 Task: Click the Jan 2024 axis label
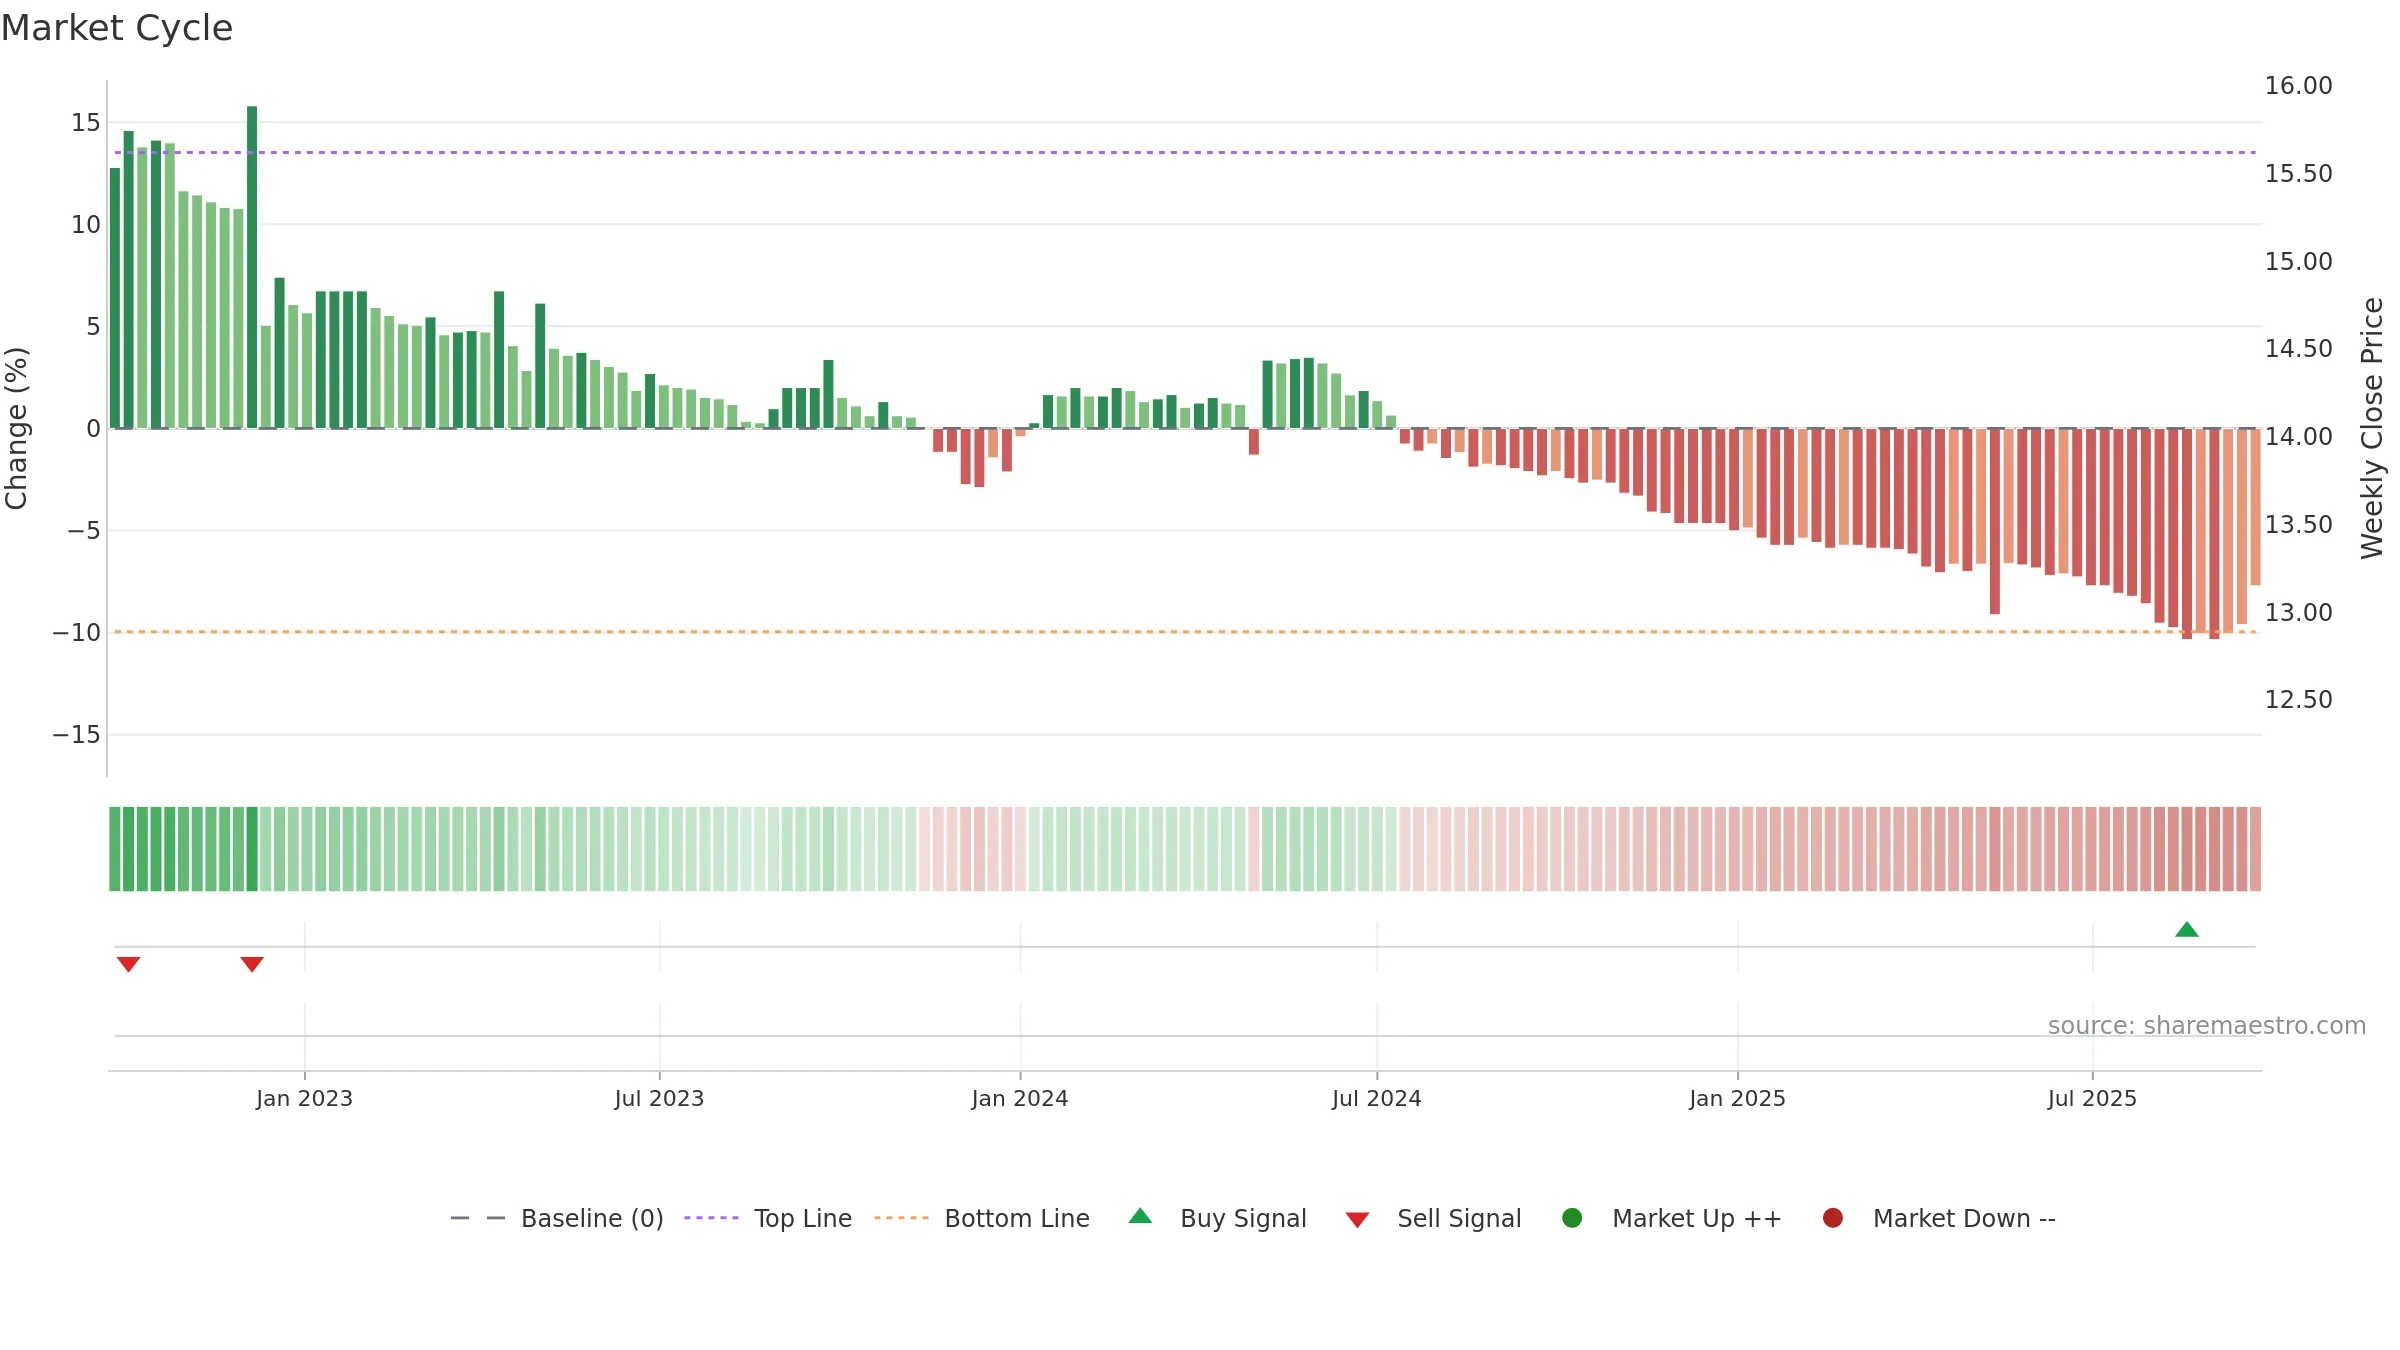click(x=1020, y=1099)
